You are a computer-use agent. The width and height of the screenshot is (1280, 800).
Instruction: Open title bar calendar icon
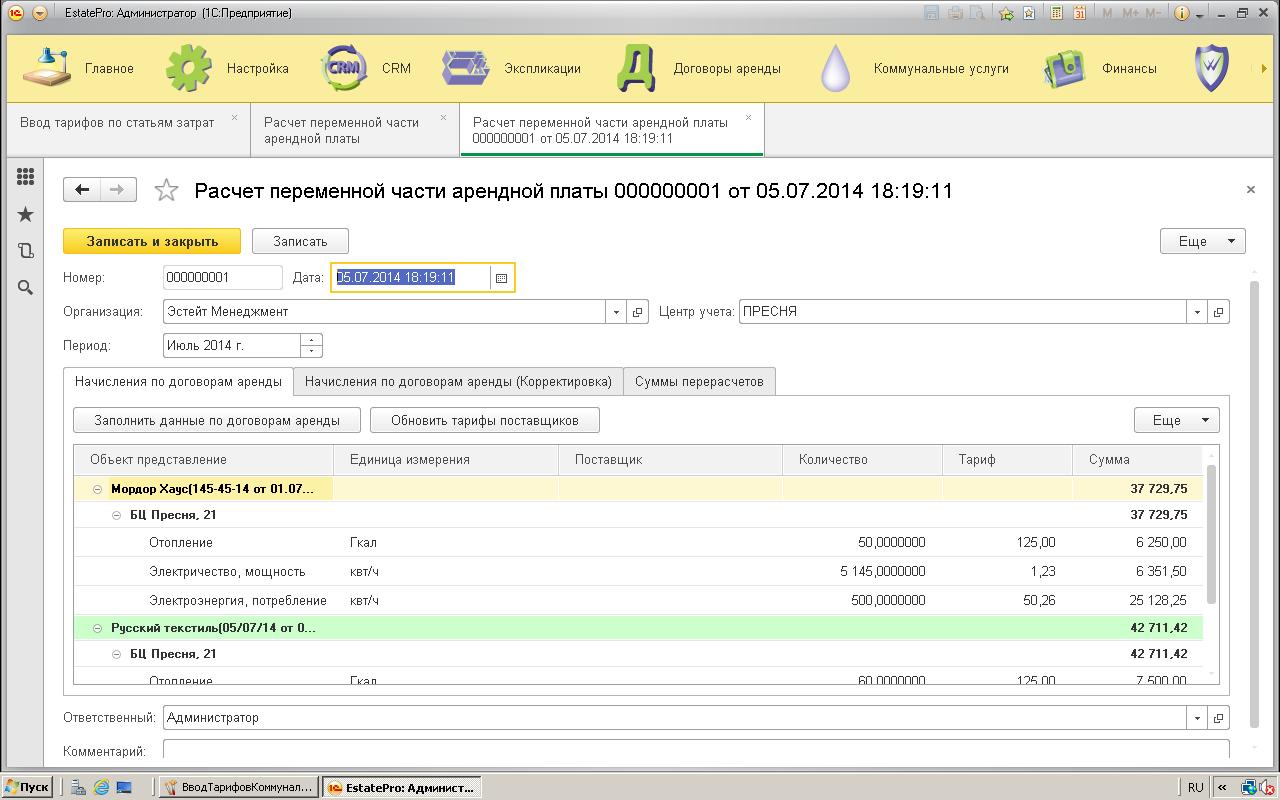tap(1079, 13)
